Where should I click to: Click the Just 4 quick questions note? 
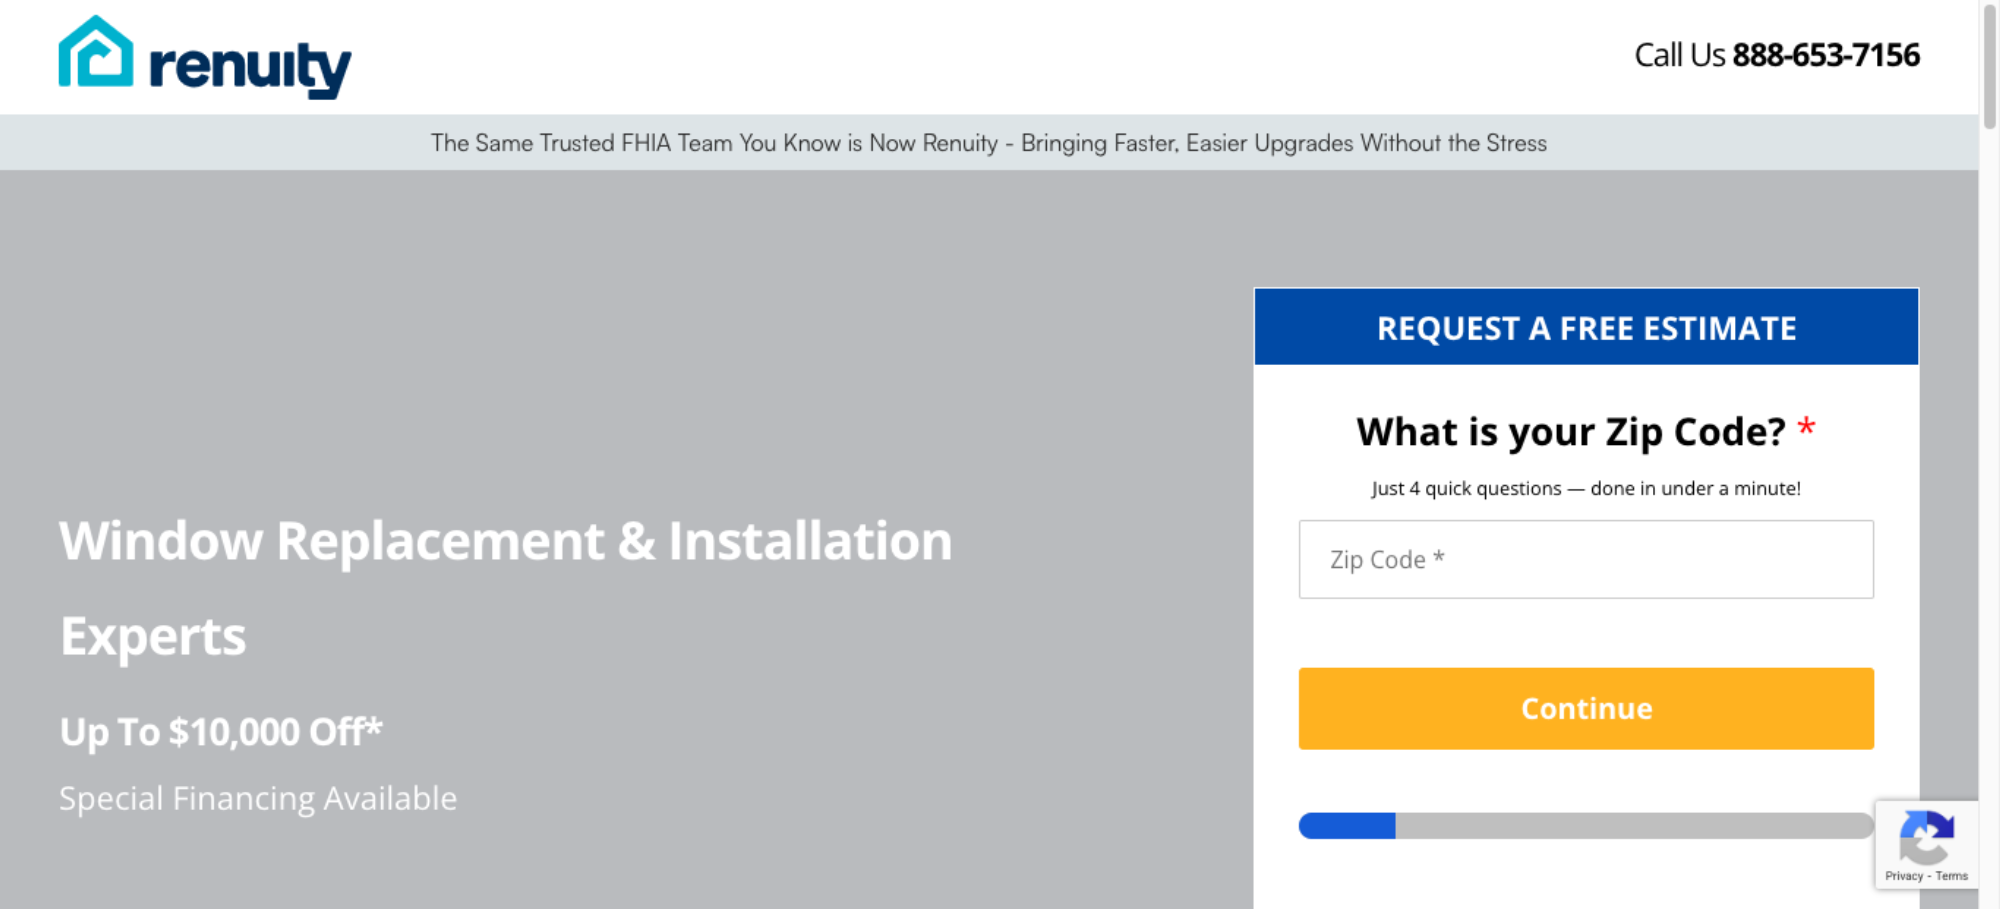tap(1586, 488)
